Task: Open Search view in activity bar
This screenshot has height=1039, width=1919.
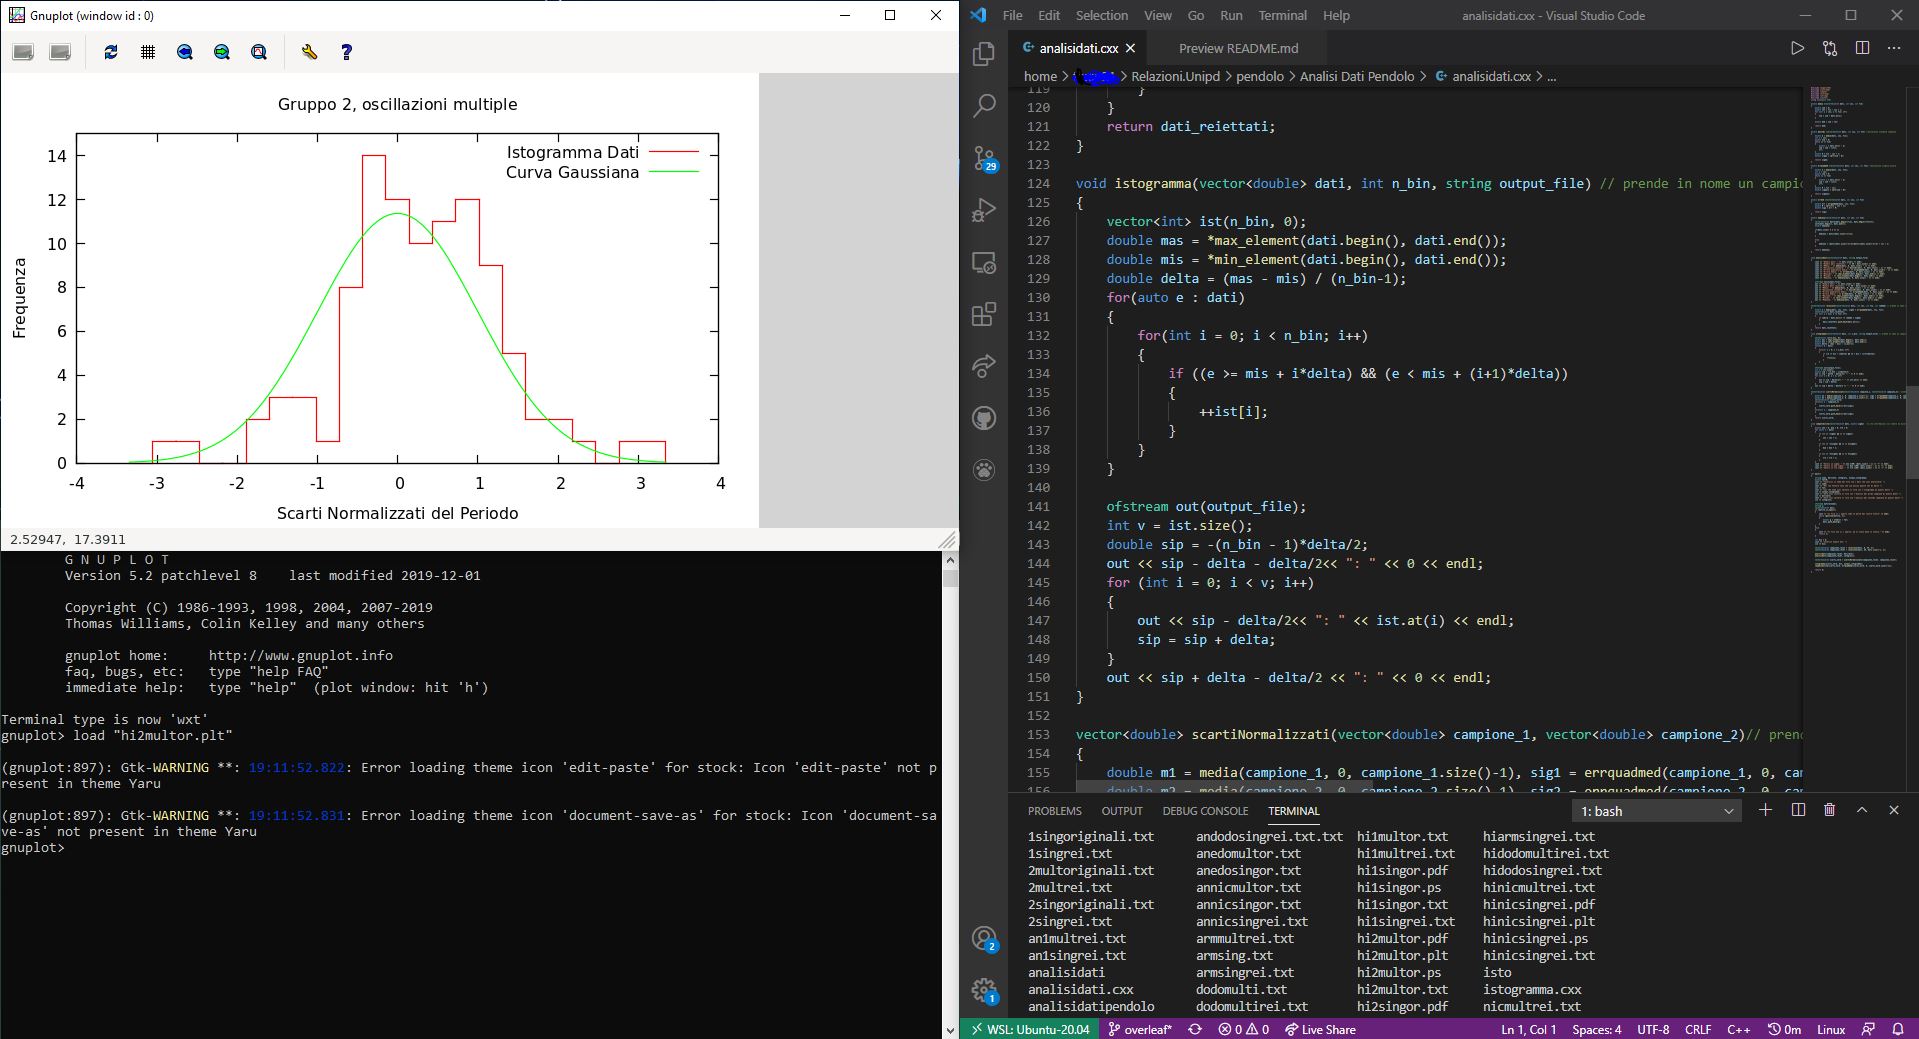Action: point(984,105)
